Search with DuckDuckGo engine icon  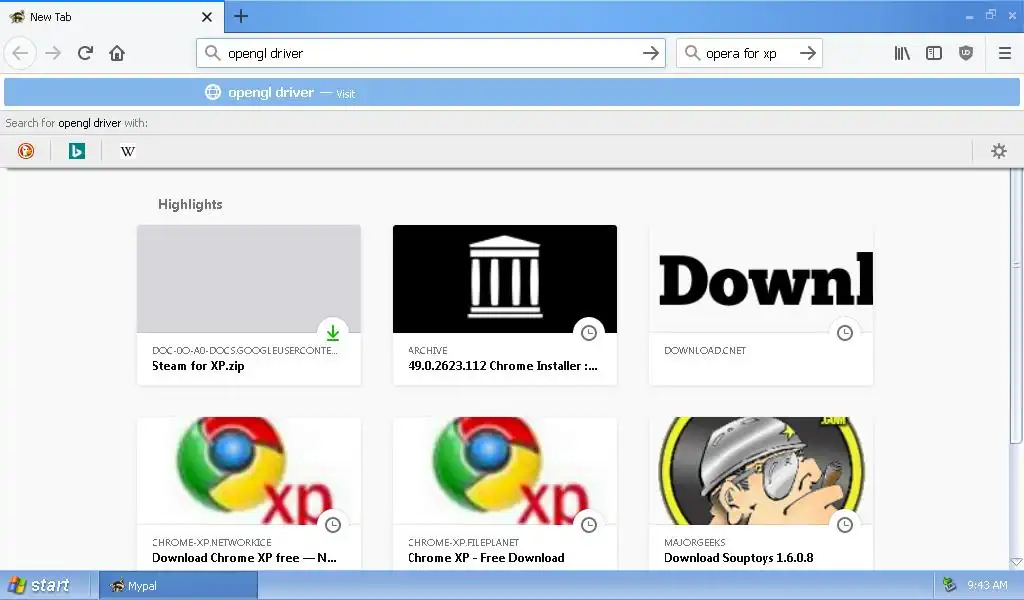[x=26, y=151]
